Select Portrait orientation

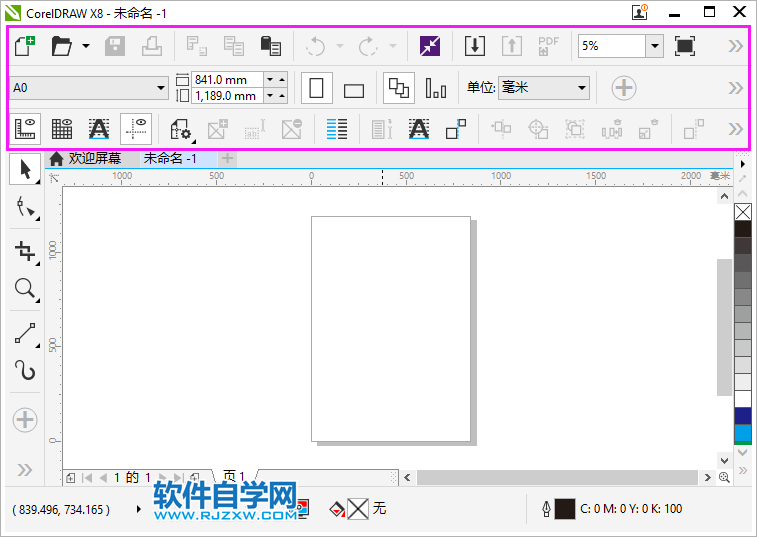click(317, 88)
